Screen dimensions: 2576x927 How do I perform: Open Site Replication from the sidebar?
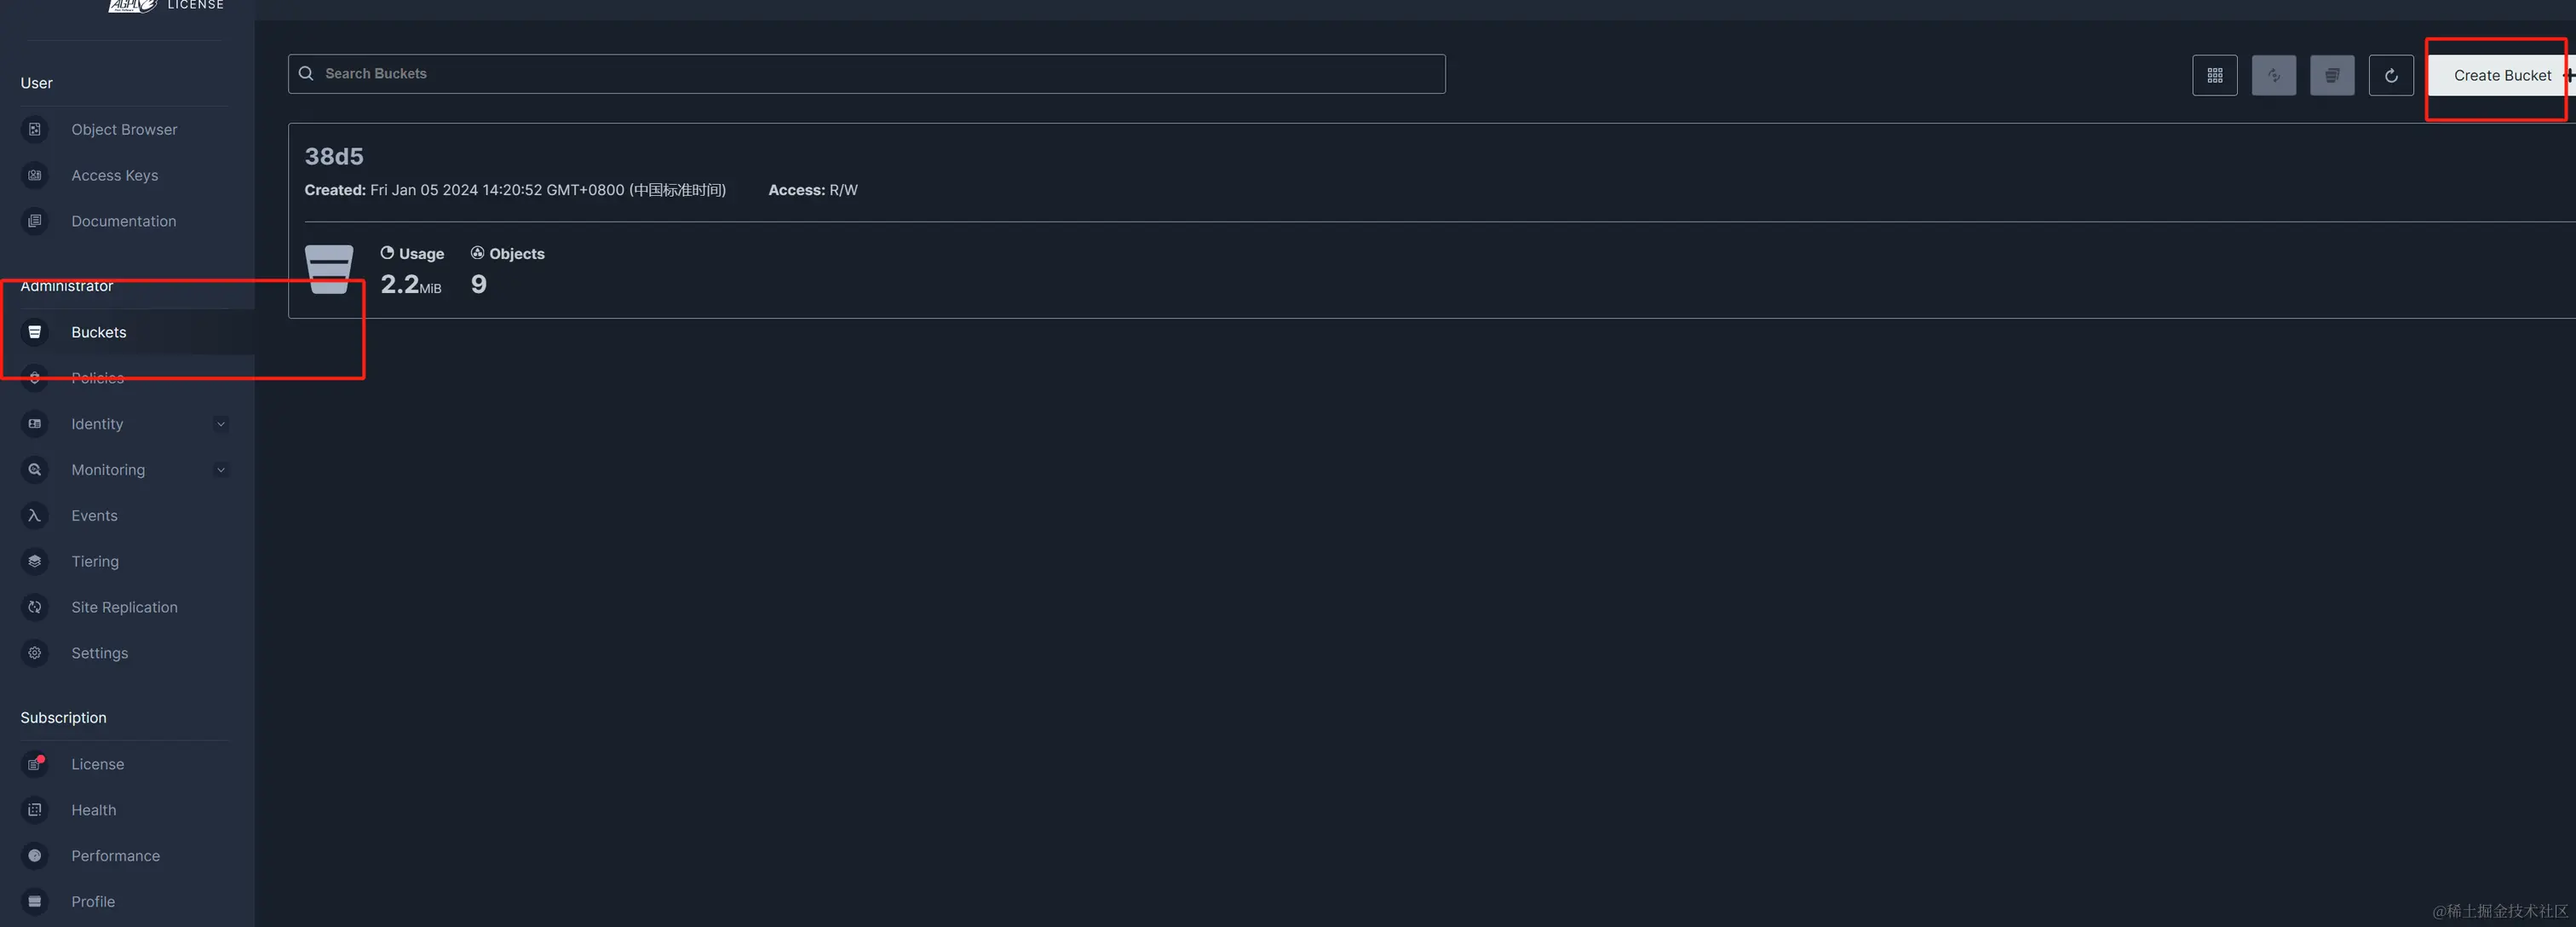coord(35,607)
